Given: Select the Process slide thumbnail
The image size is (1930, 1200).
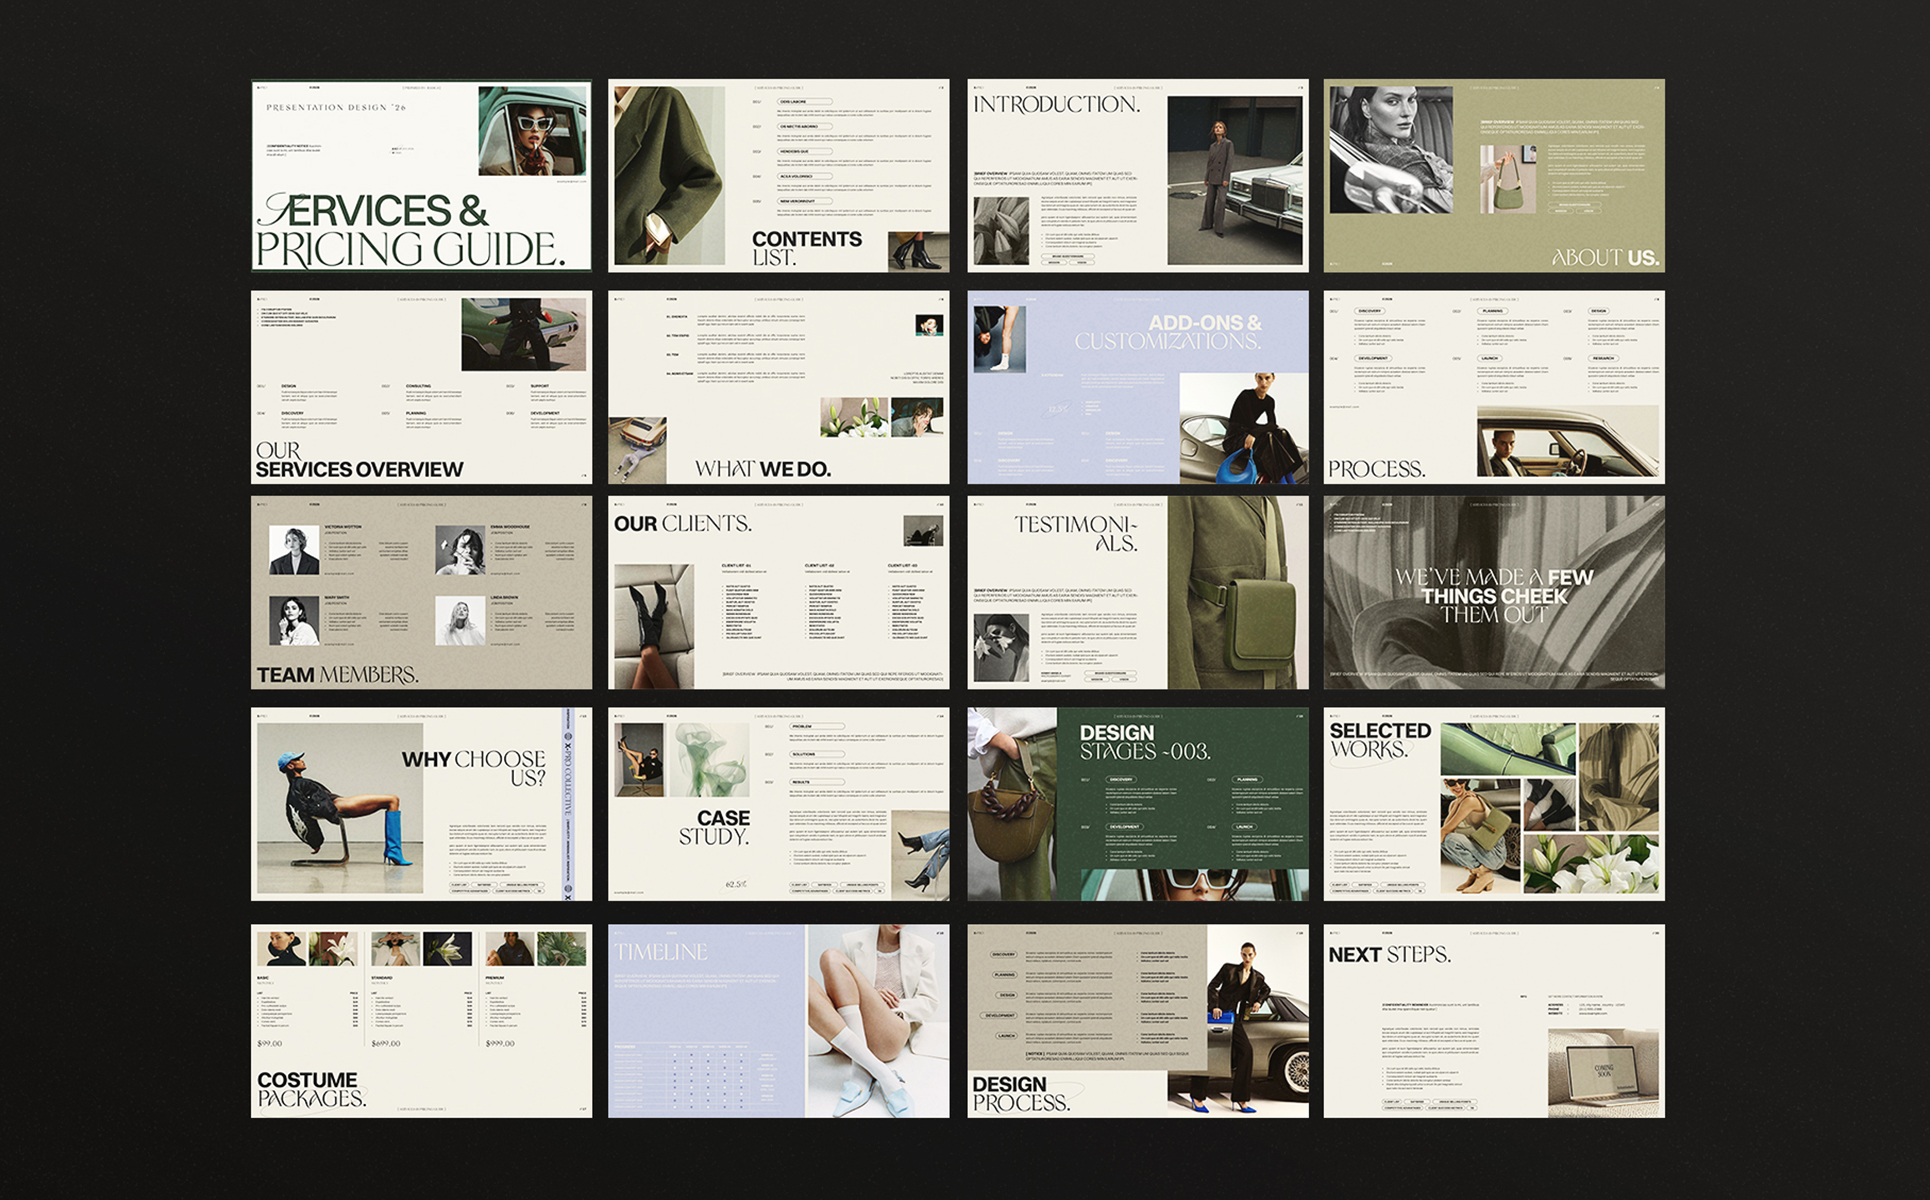Looking at the screenshot, I should [1494, 388].
